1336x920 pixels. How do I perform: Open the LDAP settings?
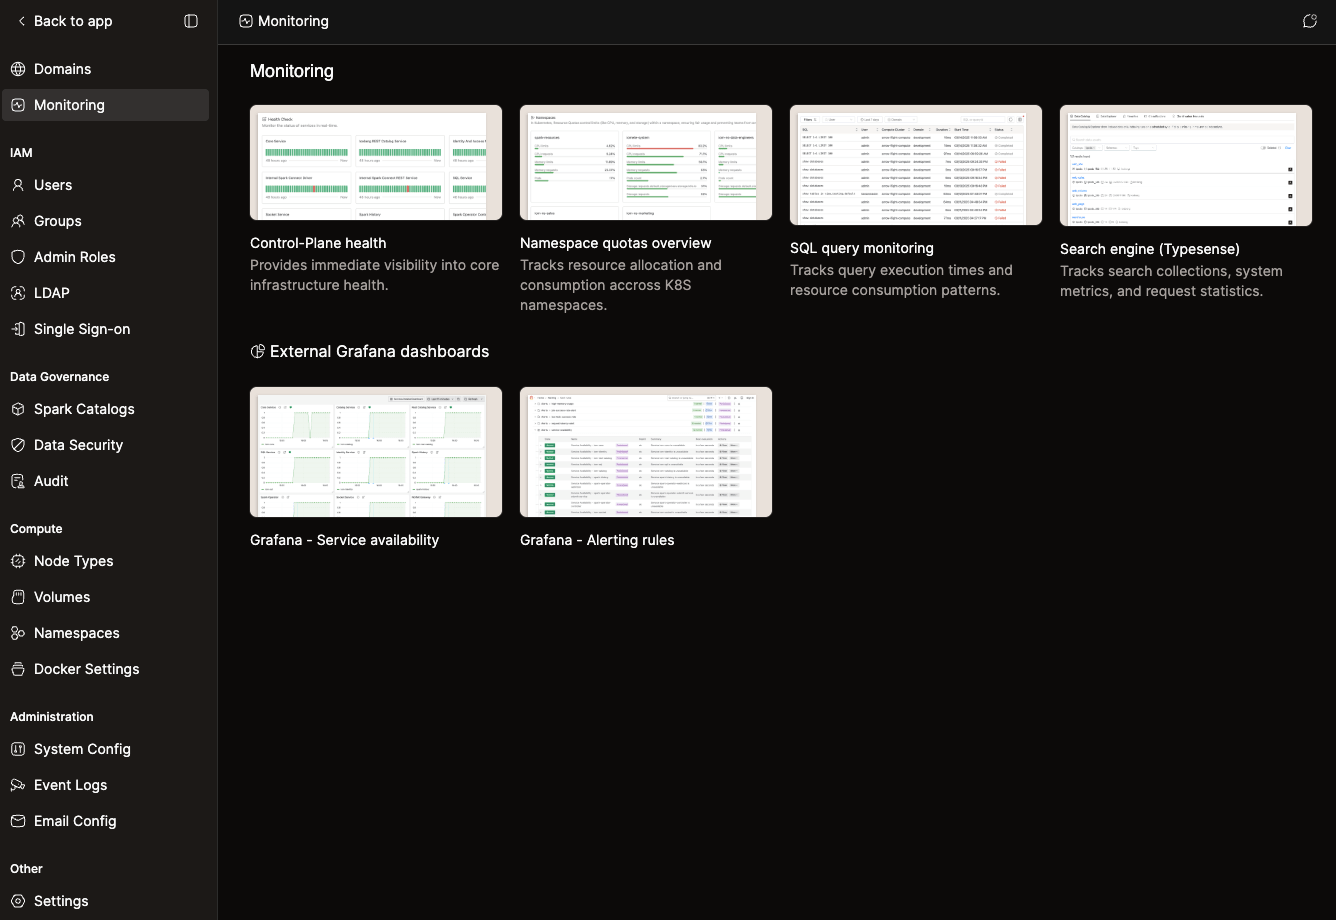[x=105, y=293]
